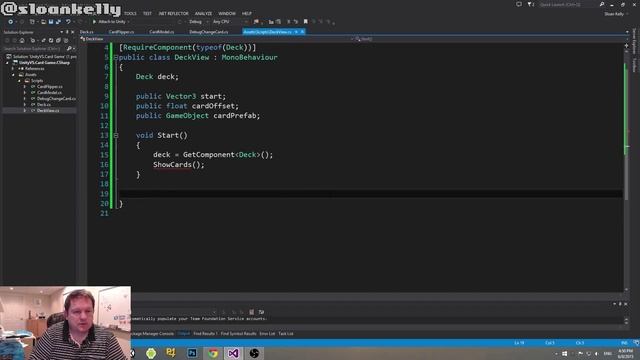The image size is (640, 360).
Task: Select DeckView.cs in Solution Explorer
Action: pyautogui.click(x=48, y=111)
